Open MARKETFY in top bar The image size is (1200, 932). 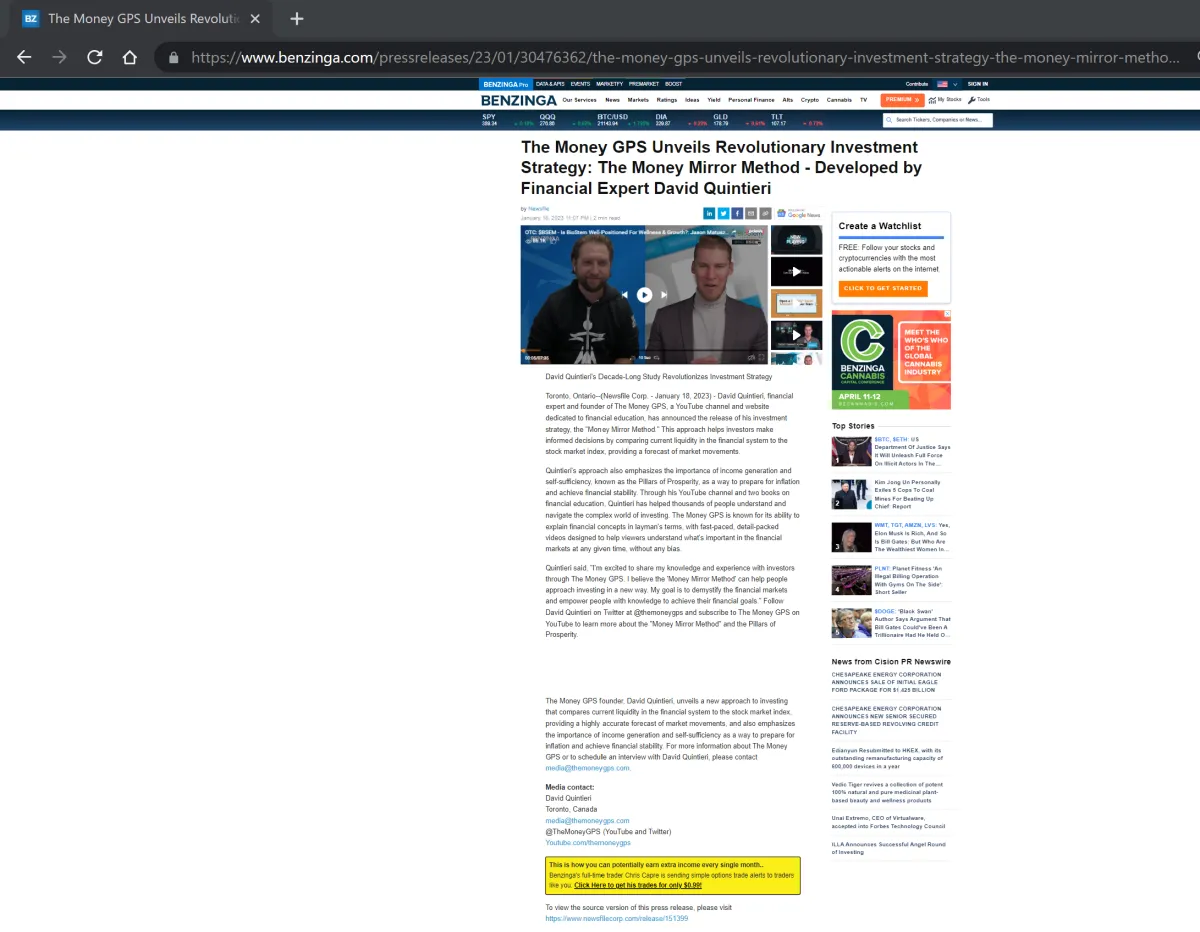click(x=609, y=84)
